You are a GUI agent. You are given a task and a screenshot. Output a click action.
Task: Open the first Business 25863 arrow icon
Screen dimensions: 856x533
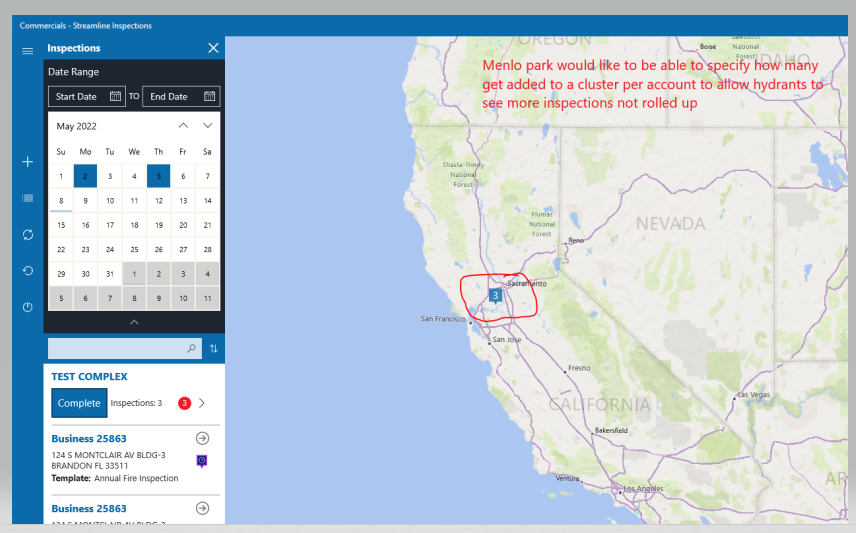tap(202, 438)
